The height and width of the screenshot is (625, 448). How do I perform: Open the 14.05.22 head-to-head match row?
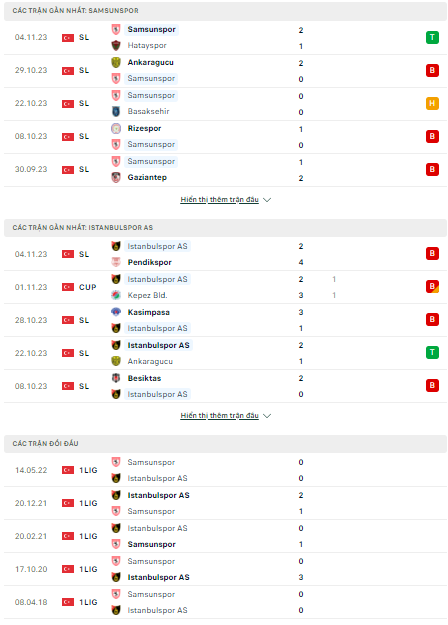(225, 470)
